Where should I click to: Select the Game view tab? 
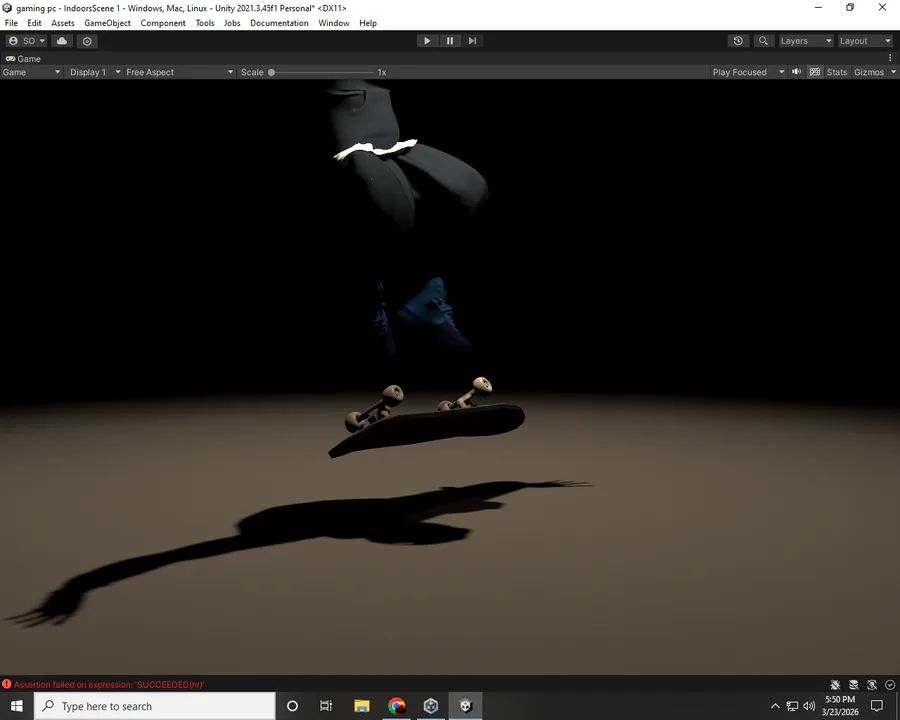tap(23, 59)
